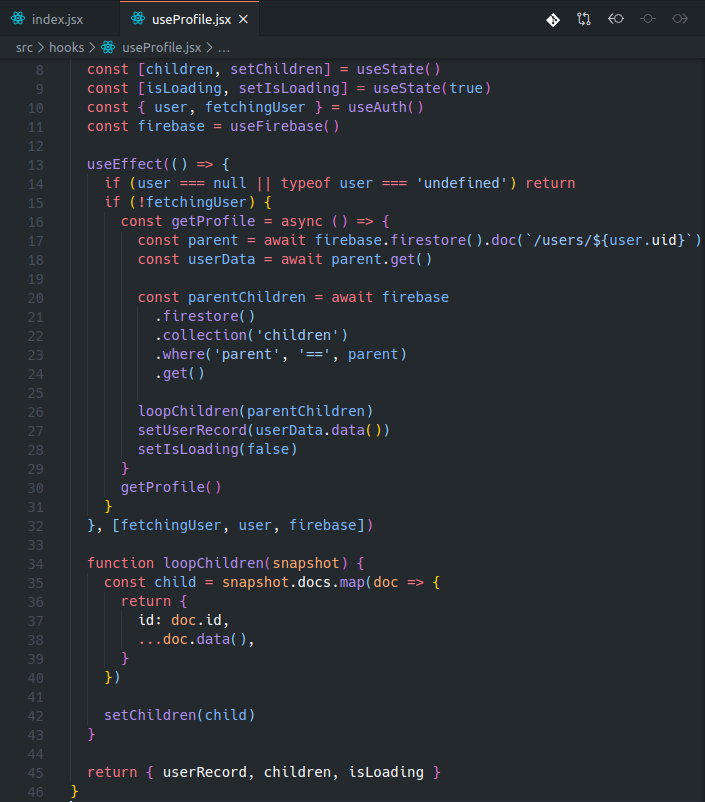This screenshot has height=802, width=705.
Task: Click 'setChildren(child)' on line 42
Action: click(x=179, y=716)
